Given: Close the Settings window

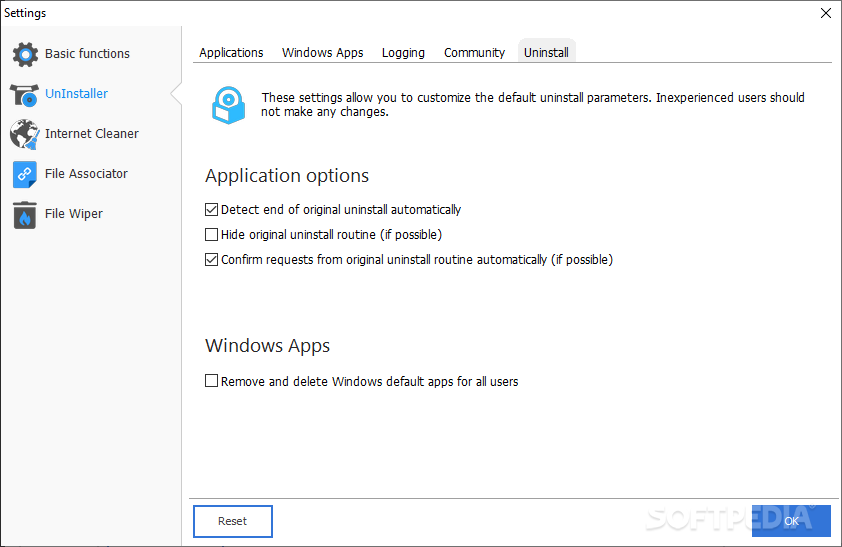Looking at the screenshot, I should tap(826, 13).
